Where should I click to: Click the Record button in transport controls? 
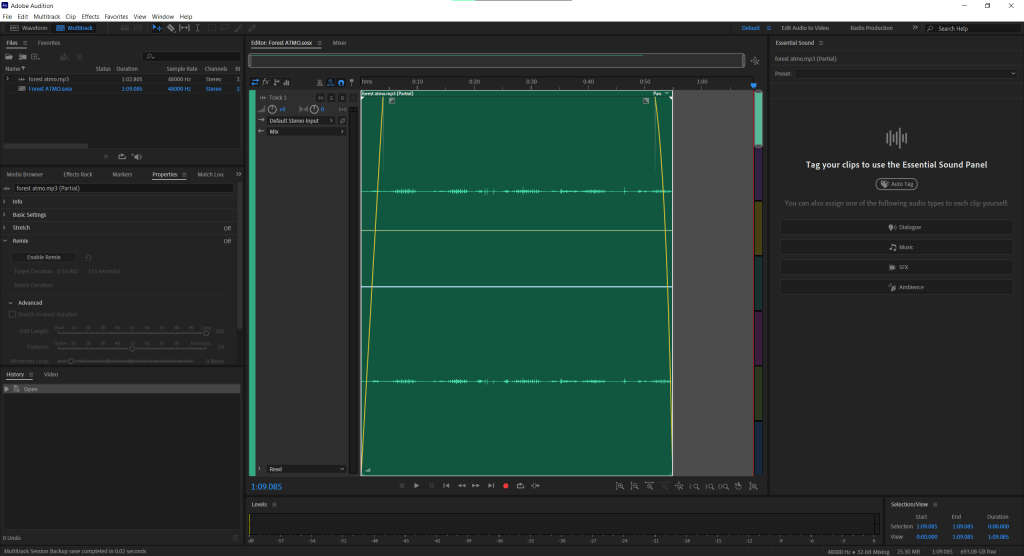(x=505, y=486)
